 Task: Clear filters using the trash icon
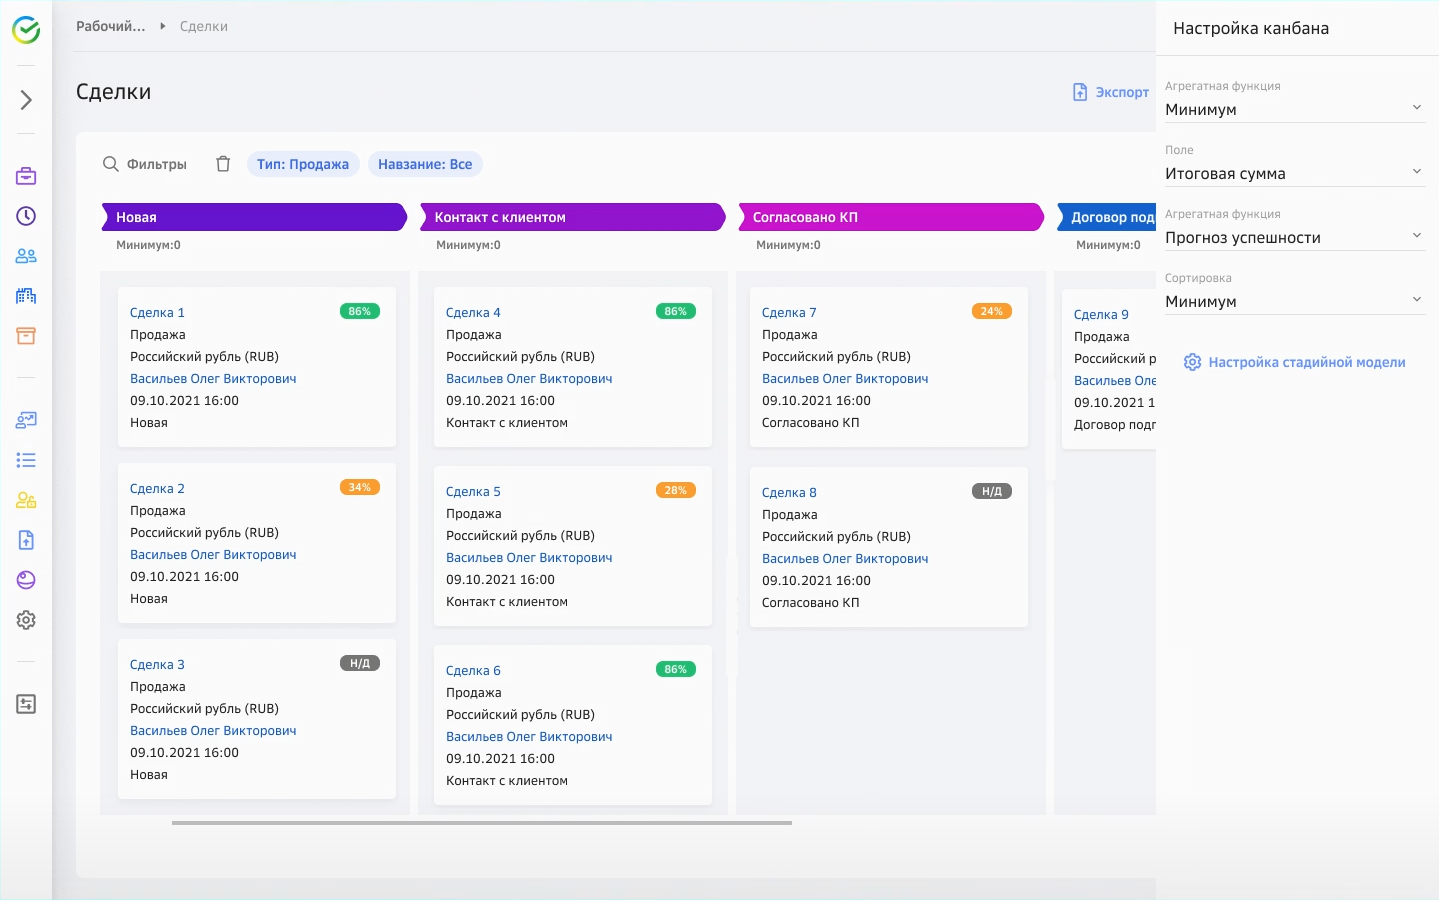click(x=222, y=163)
